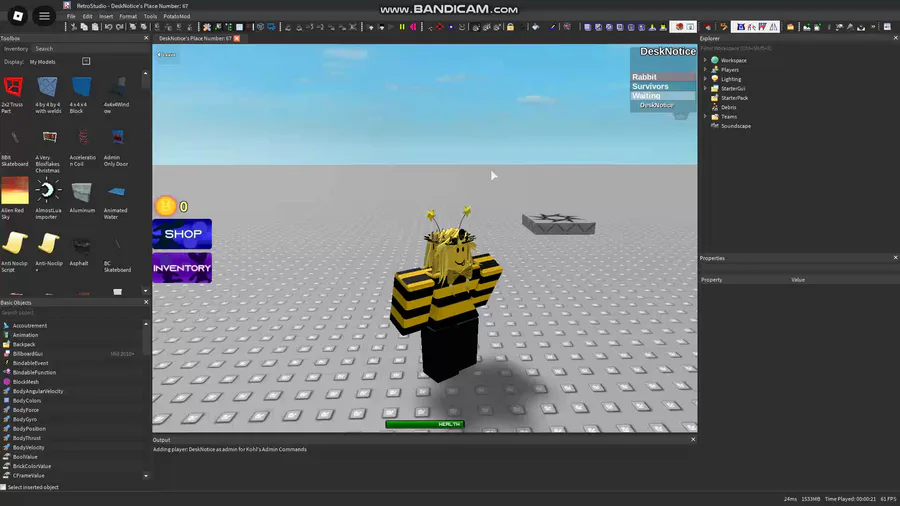Click the Redo arrow icon
Image resolution: width=900 pixels, height=506 pixels.
[x=119, y=27]
